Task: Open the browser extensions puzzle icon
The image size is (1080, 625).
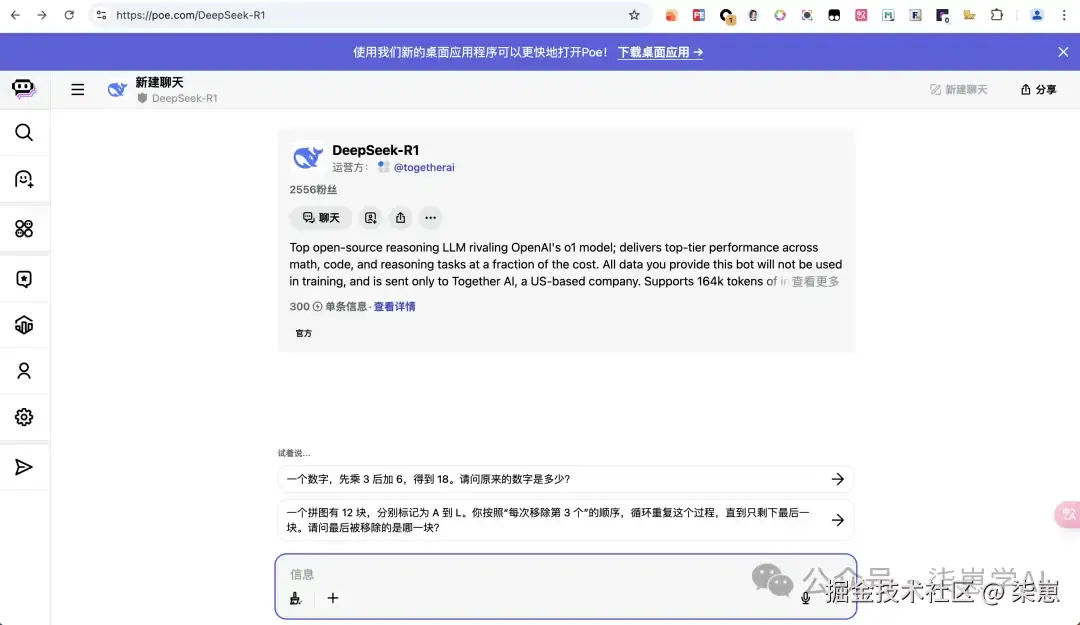Action: 997,15
